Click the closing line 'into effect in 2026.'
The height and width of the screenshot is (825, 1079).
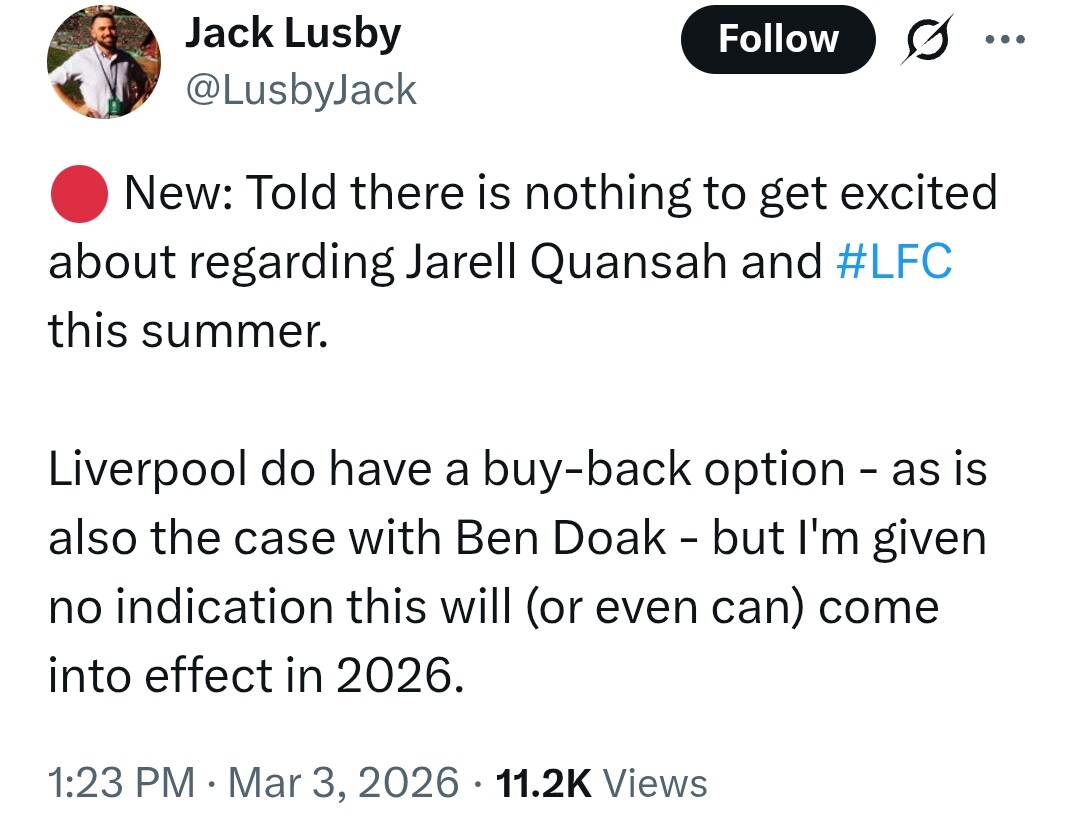click(x=256, y=677)
